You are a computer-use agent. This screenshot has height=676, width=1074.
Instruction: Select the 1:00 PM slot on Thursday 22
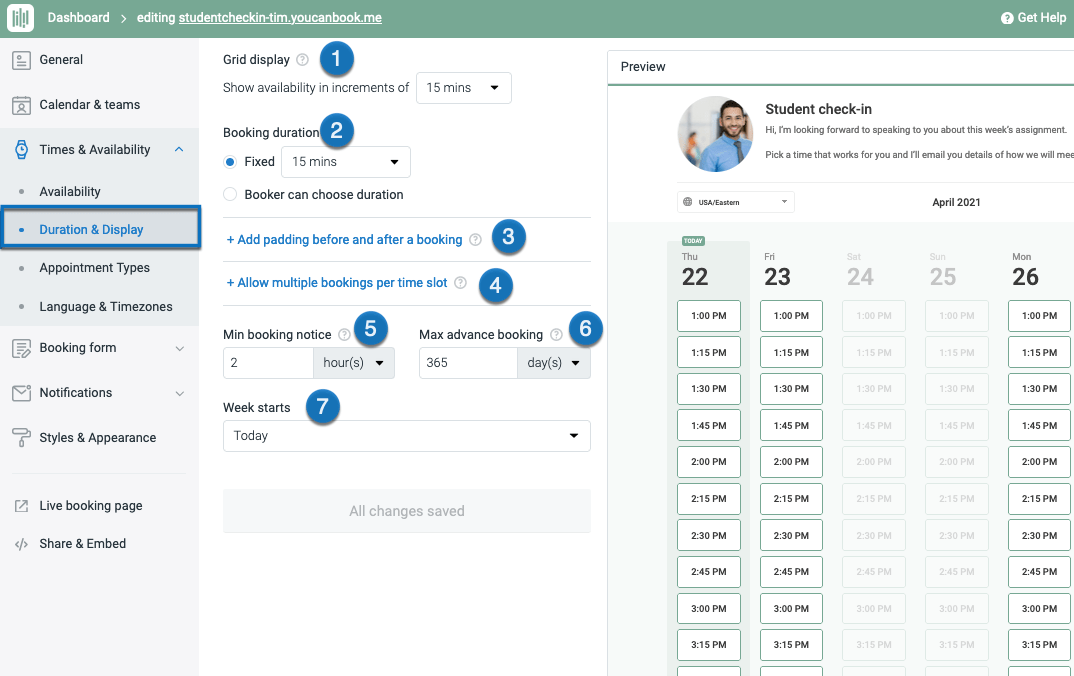pyautogui.click(x=708, y=316)
